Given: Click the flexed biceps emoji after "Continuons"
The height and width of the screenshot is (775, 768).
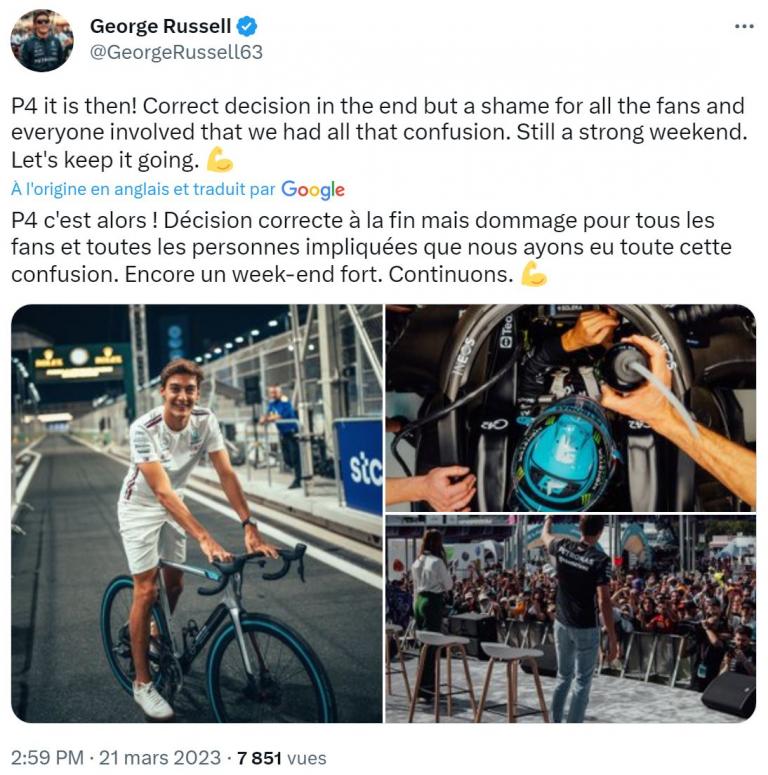Looking at the screenshot, I should click(534, 274).
